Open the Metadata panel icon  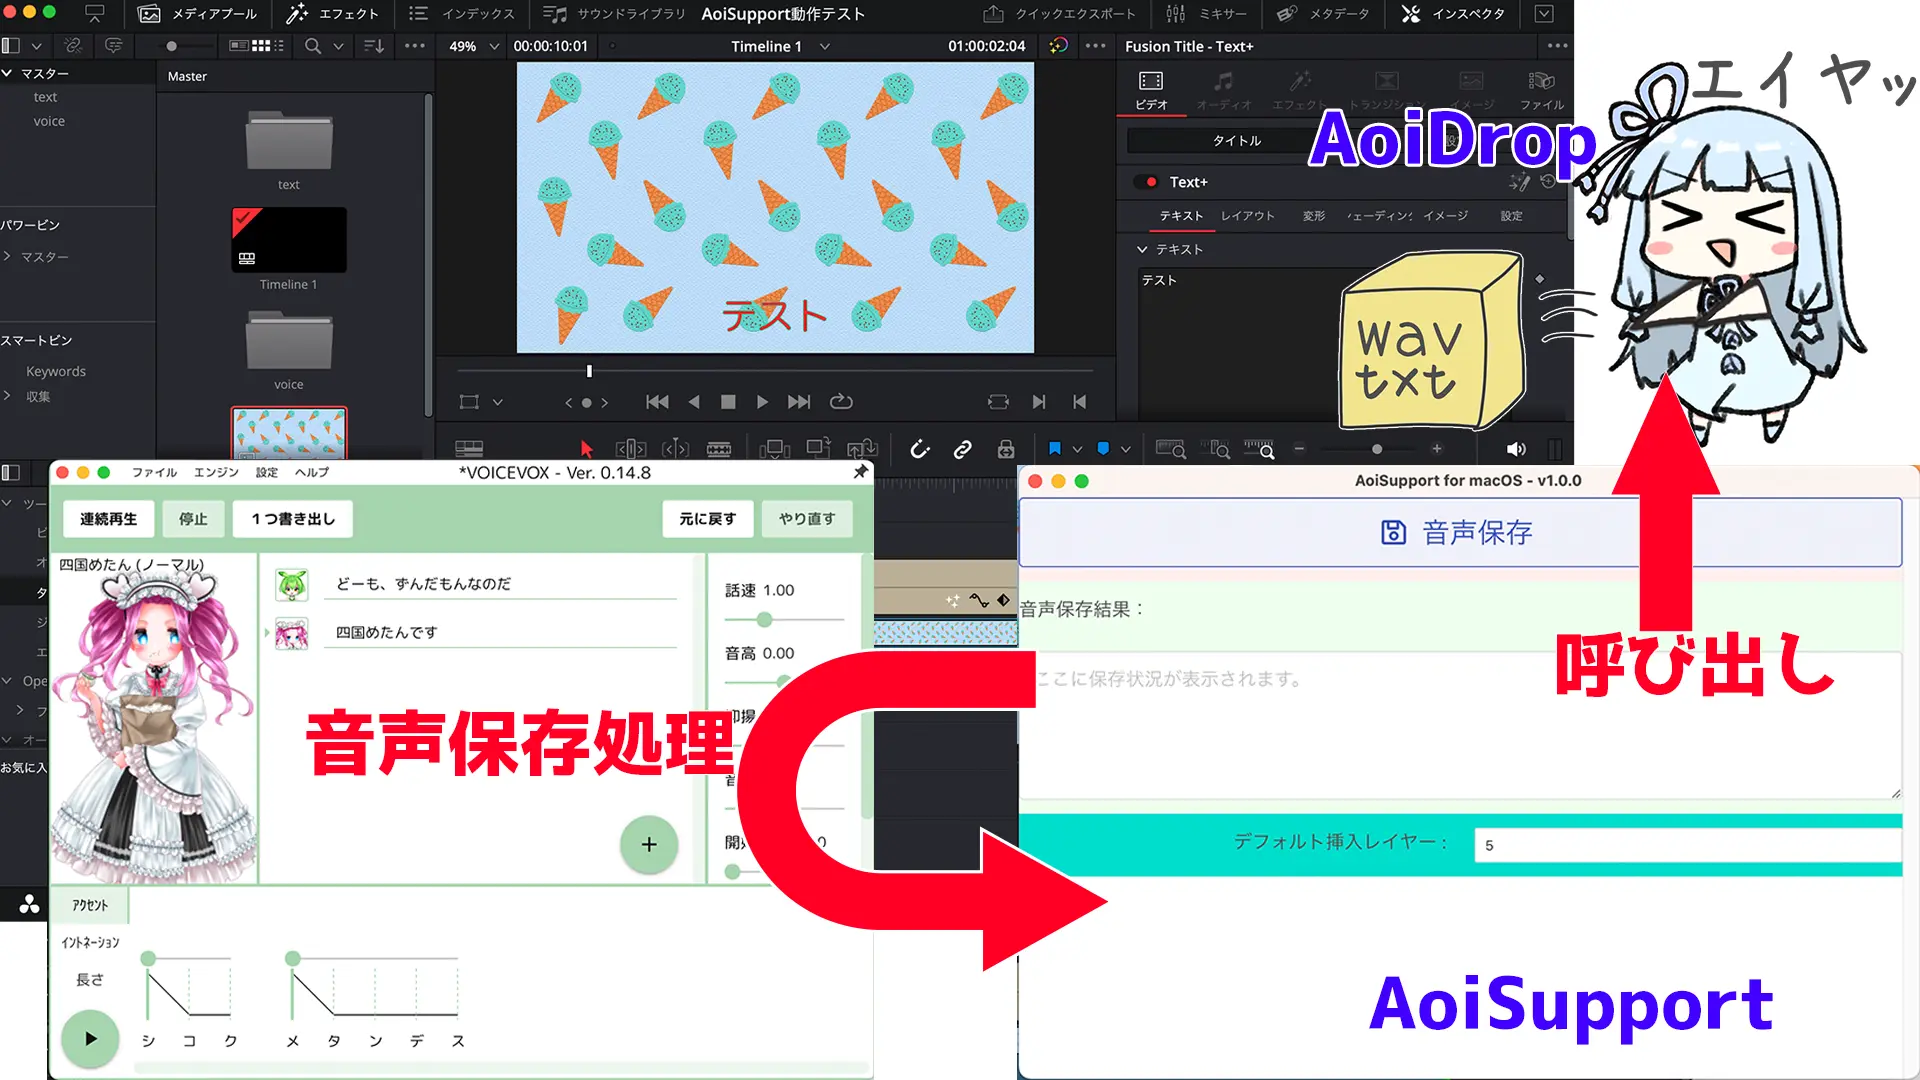pos(1288,13)
